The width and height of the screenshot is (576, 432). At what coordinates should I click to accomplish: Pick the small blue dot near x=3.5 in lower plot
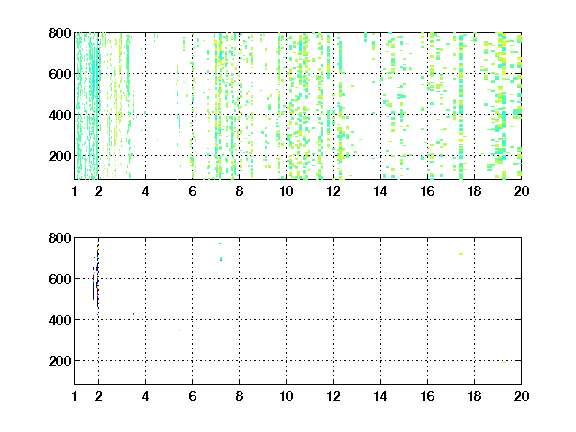click(133, 314)
